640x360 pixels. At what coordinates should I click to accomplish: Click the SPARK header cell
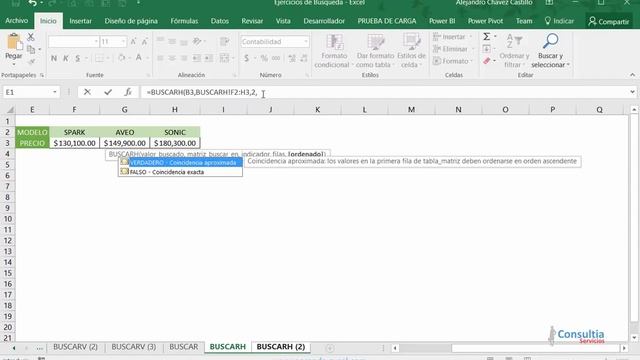(74, 132)
